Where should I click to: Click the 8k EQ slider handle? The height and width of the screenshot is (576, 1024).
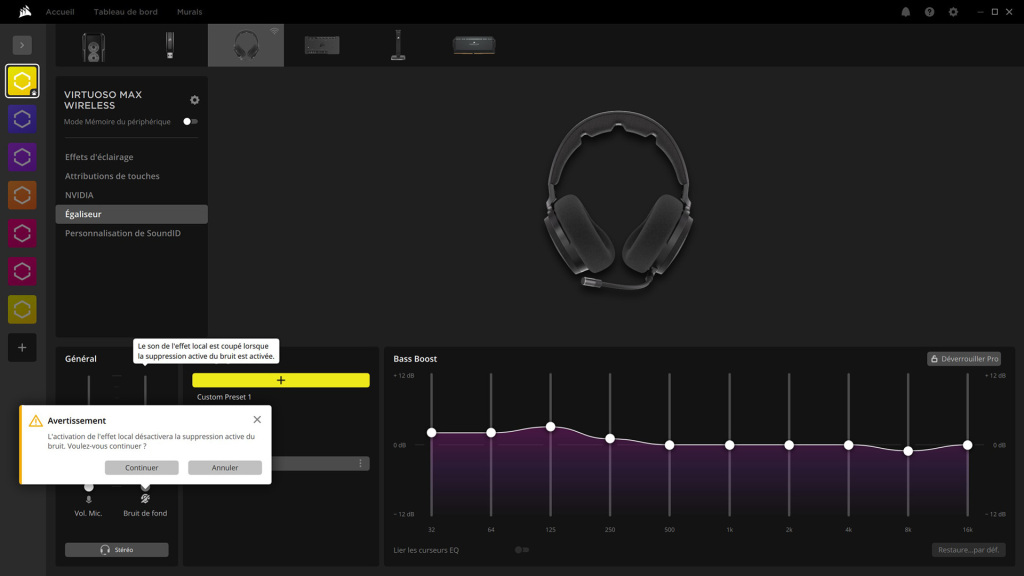[x=908, y=451]
